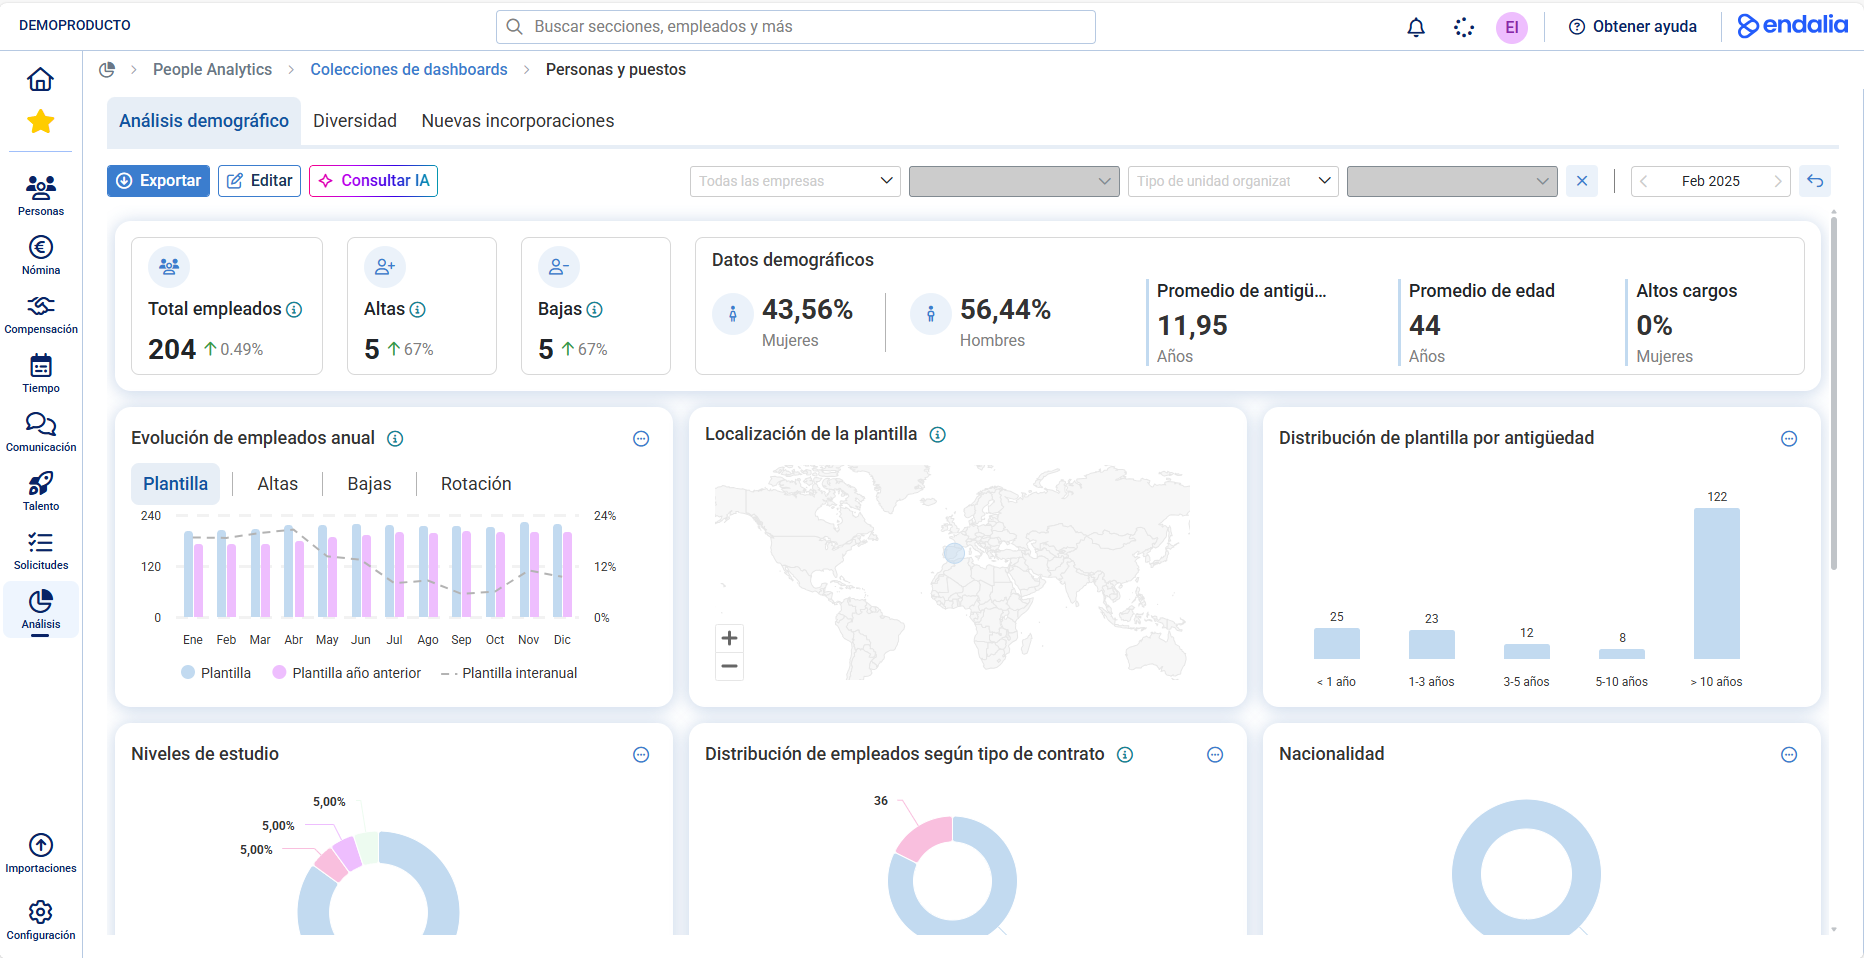Show info for Evolución de empleados anual

[x=395, y=438]
